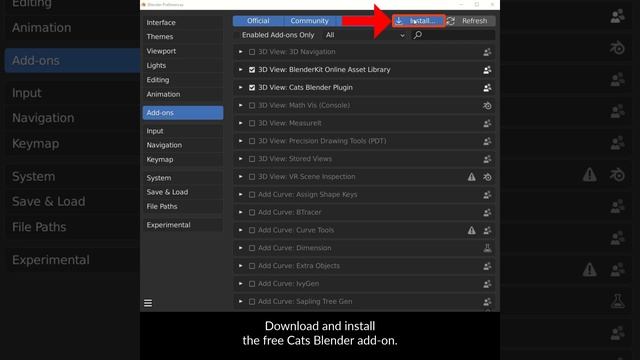This screenshot has width=640, height=360.
Task: Click community icon on 3D Navigation row
Action: (487, 52)
